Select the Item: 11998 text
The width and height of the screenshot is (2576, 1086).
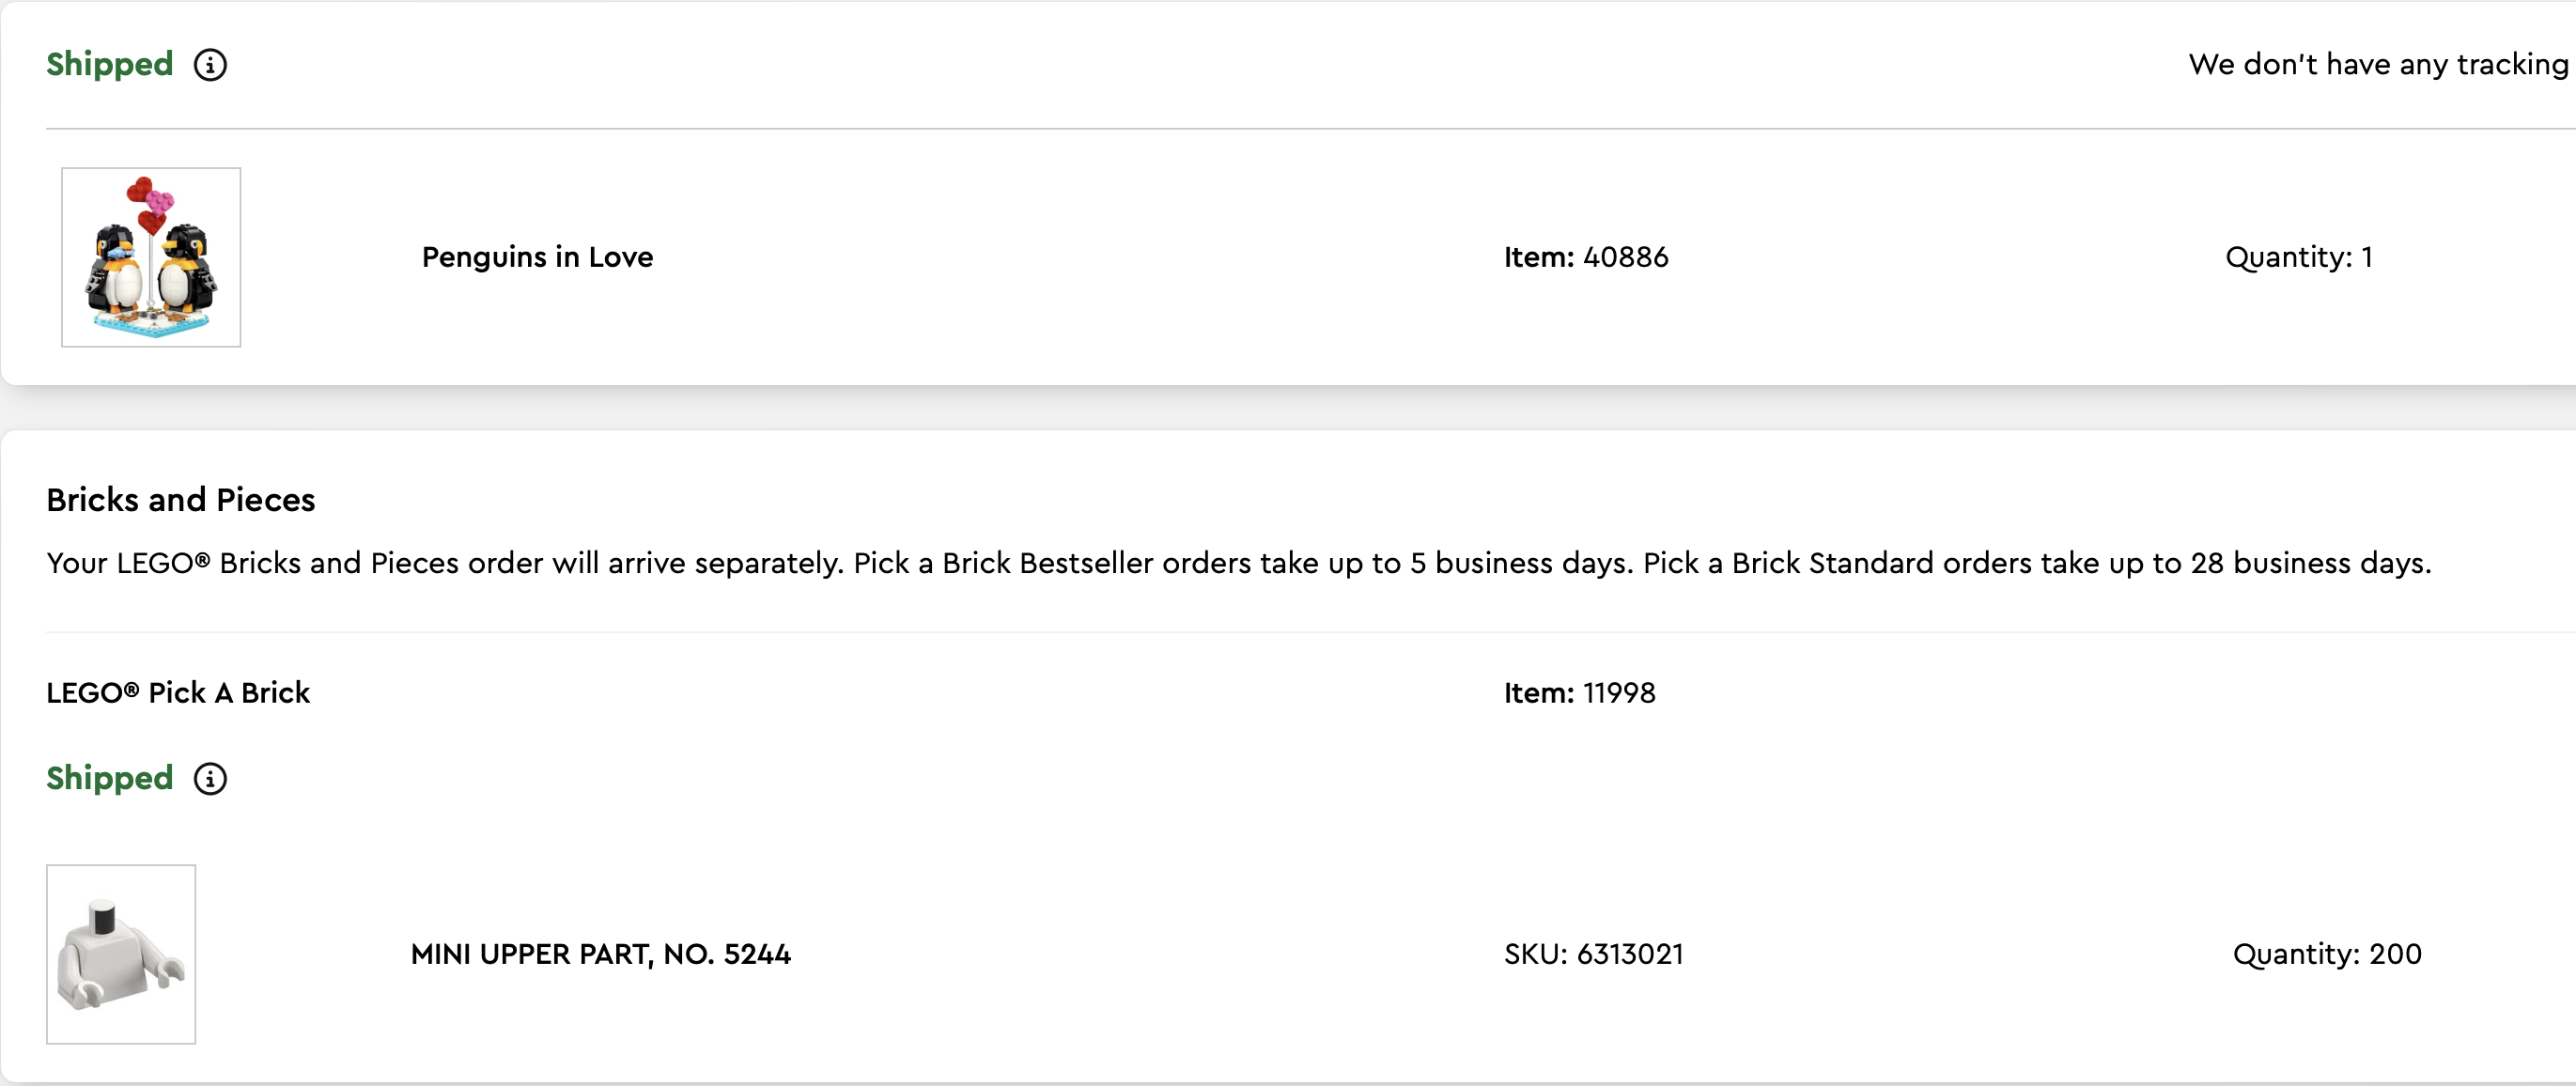tap(1580, 693)
